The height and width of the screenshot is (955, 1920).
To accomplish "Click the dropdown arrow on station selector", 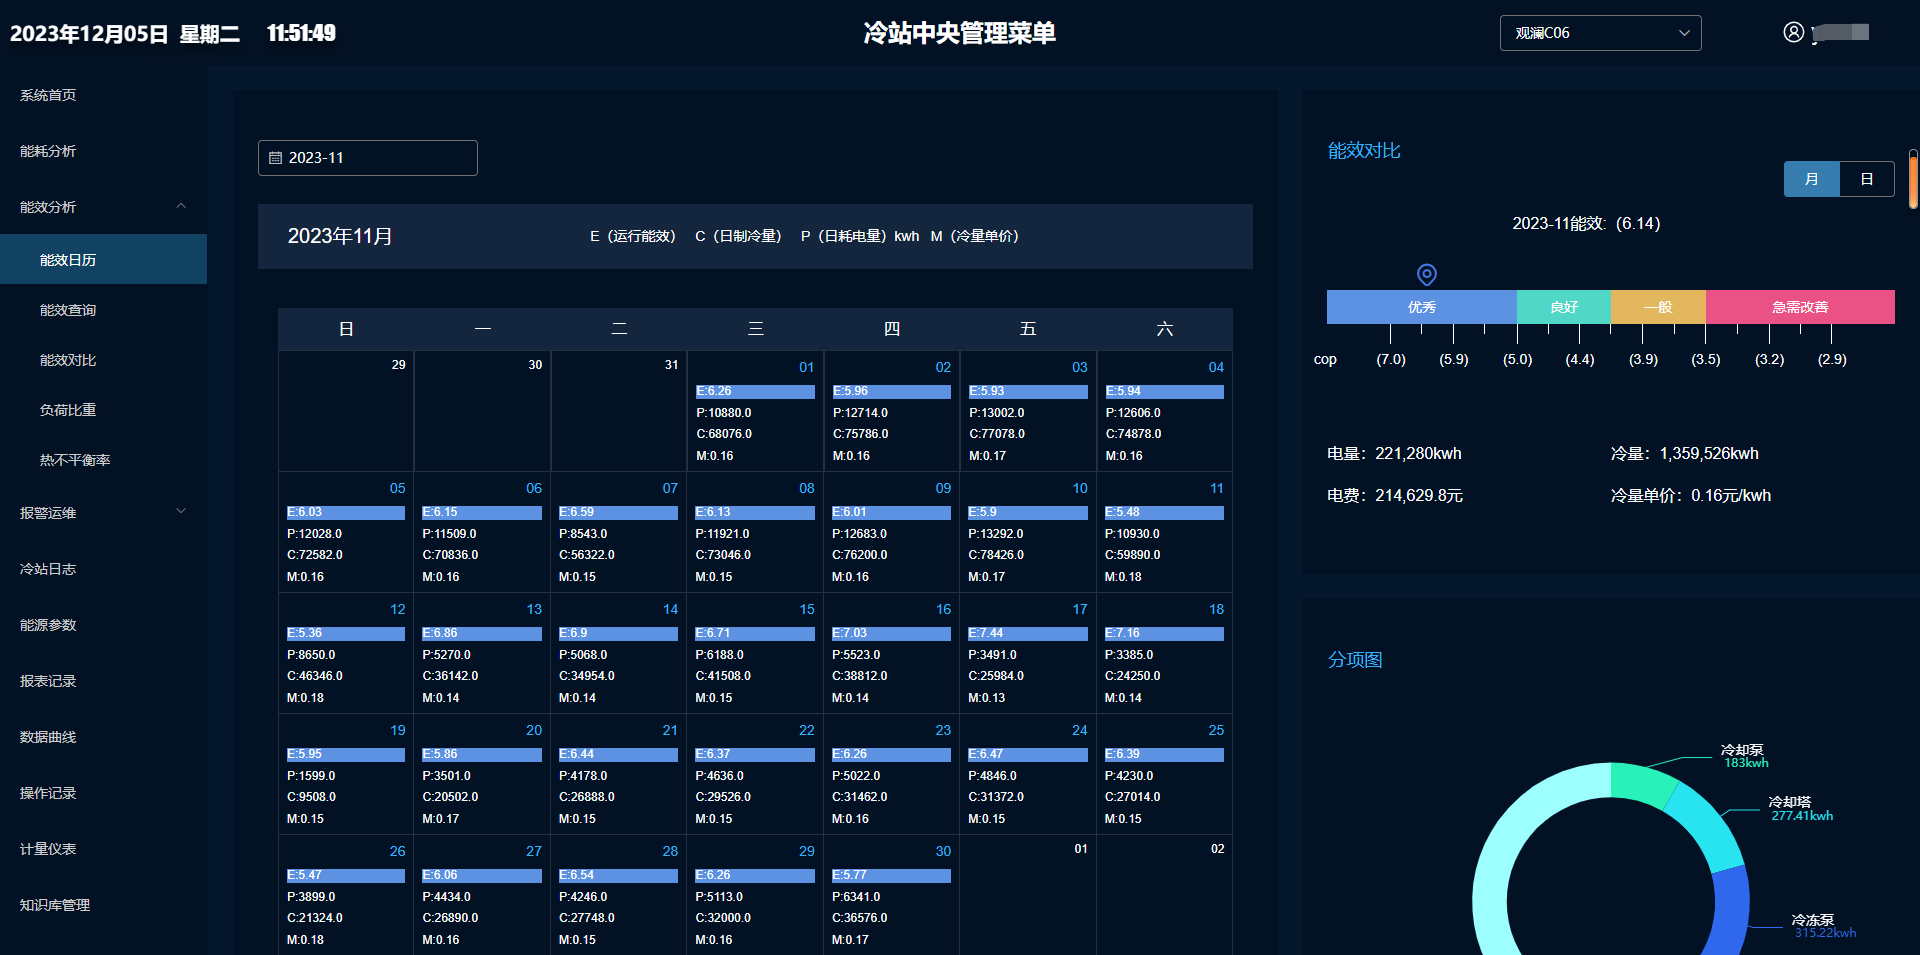I will [x=1684, y=33].
